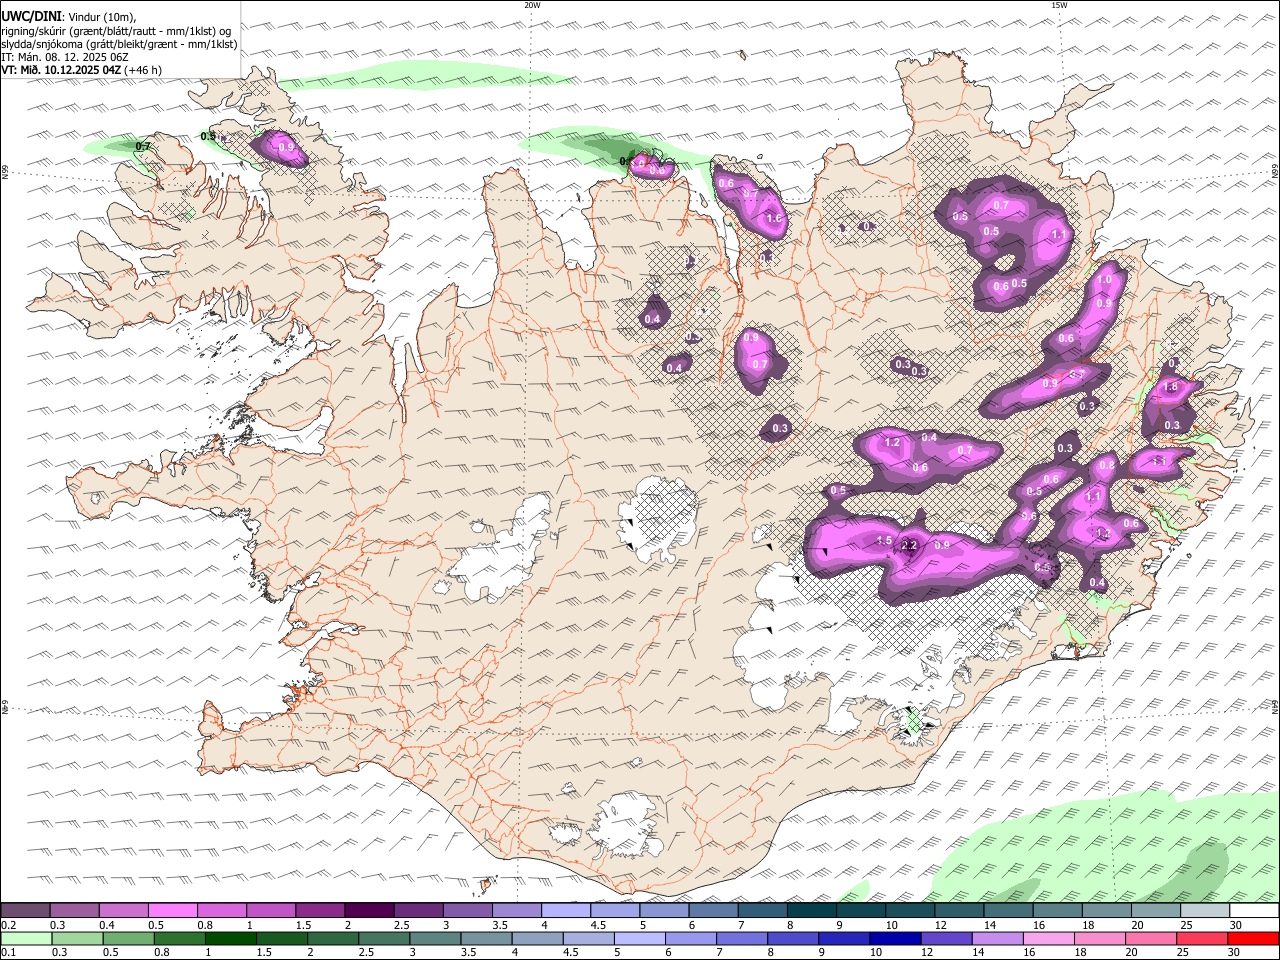This screenshot has width=1280, height=960.
Task: Pick the pale green 0.1–0.3 lower legend swatch
Action: [x=26, y=938]
